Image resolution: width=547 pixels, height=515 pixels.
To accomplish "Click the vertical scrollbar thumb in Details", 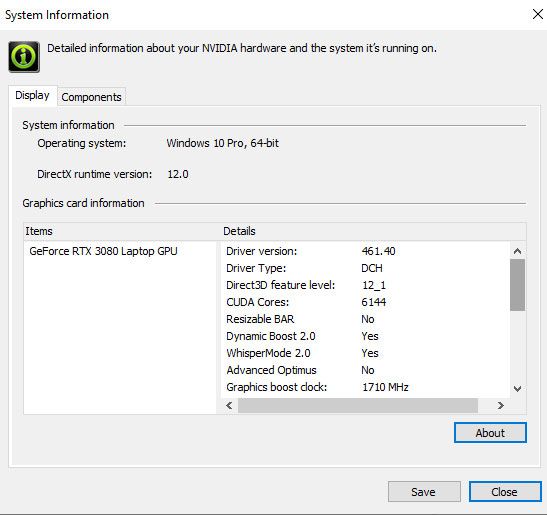I will [518, 285].
